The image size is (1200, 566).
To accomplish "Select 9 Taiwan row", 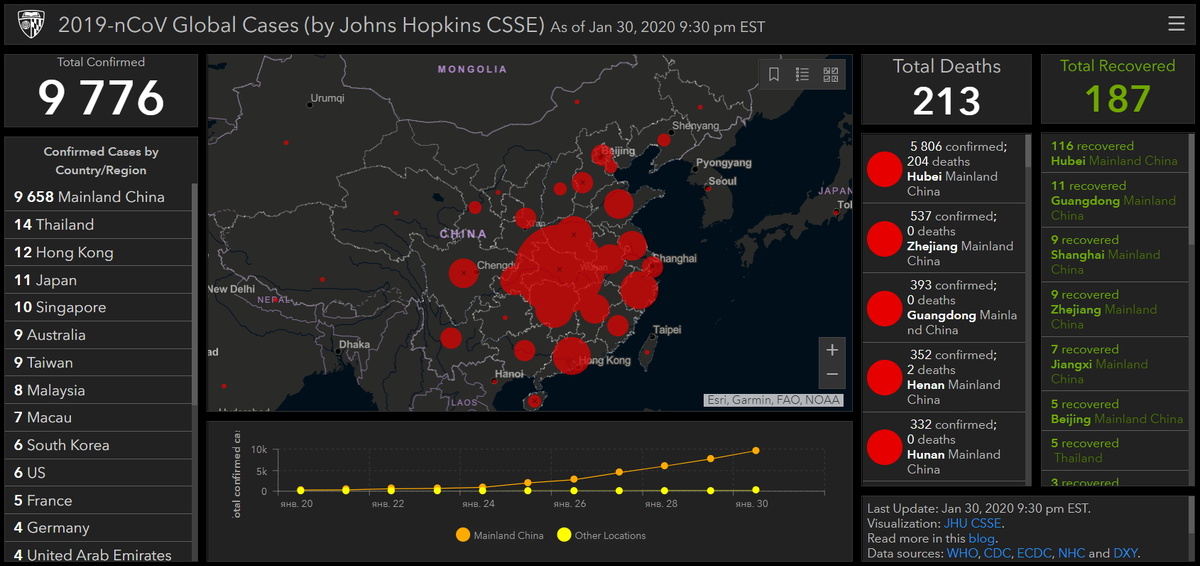I will click(97, 362).
